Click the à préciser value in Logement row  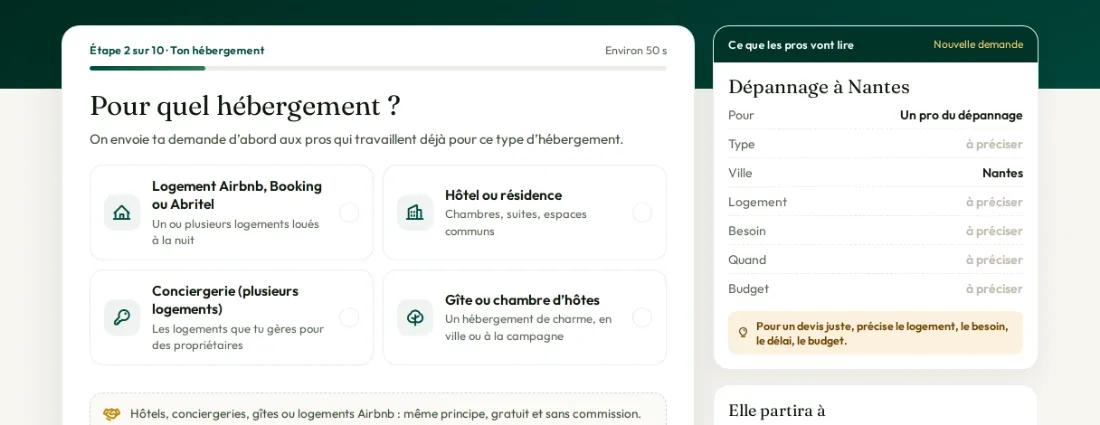click(994, 202)
